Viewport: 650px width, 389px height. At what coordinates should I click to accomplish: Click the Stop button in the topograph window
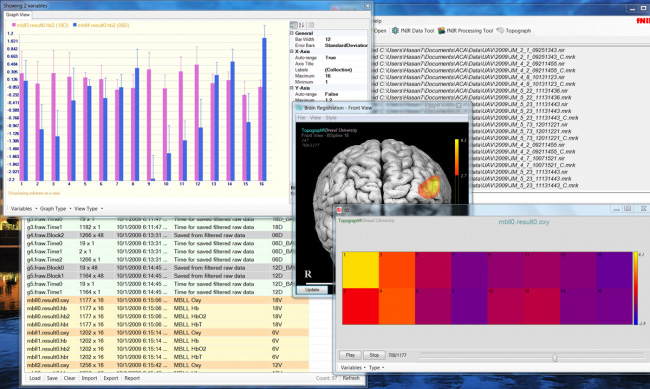click(374, 355)
